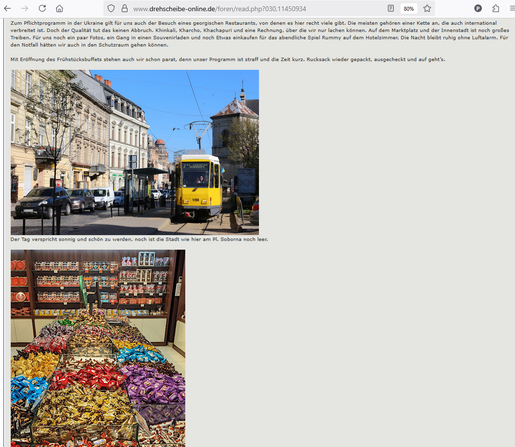Viewport: 515px width, 447px height.
Task: Click the paragraph starting 'Zum Pflichtprogramm in der Ukraine'
Action: click(x=260, y=34)
